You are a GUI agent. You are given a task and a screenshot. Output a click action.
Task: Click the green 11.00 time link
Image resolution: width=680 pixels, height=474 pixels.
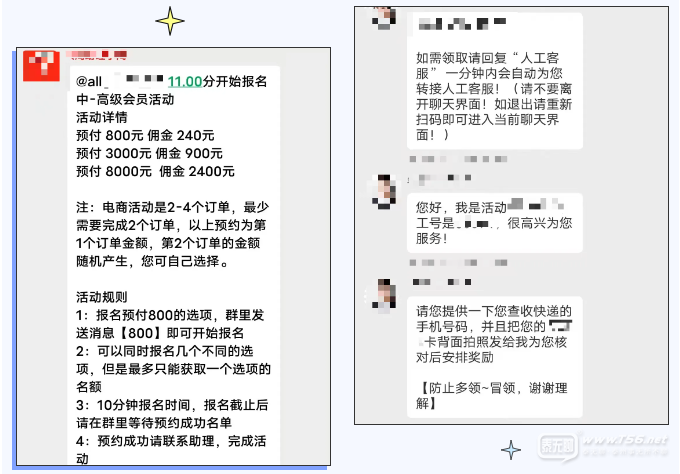pyautogui.click(x=185, y=81)
